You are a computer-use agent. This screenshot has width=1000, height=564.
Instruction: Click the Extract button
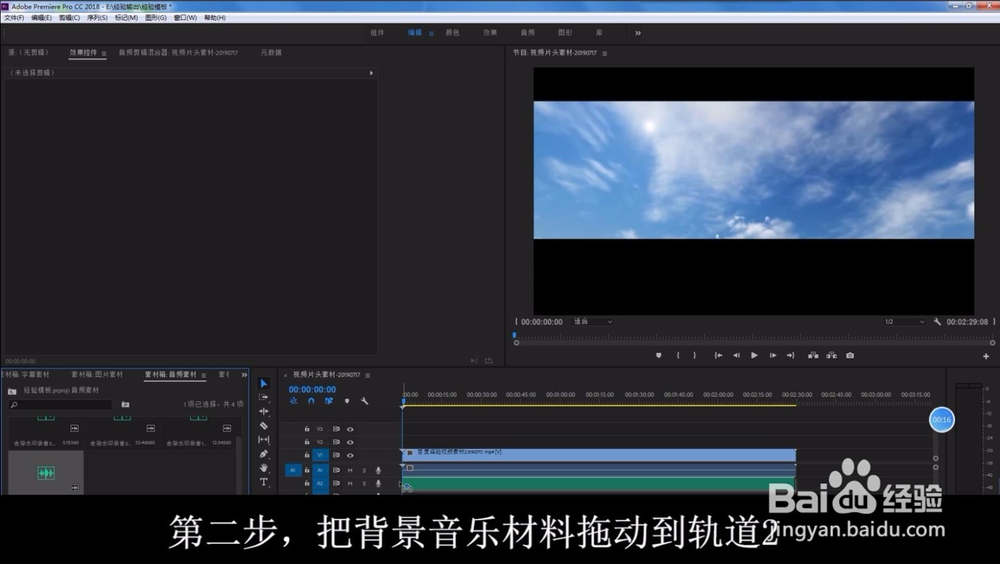click(x=832, y=355)
